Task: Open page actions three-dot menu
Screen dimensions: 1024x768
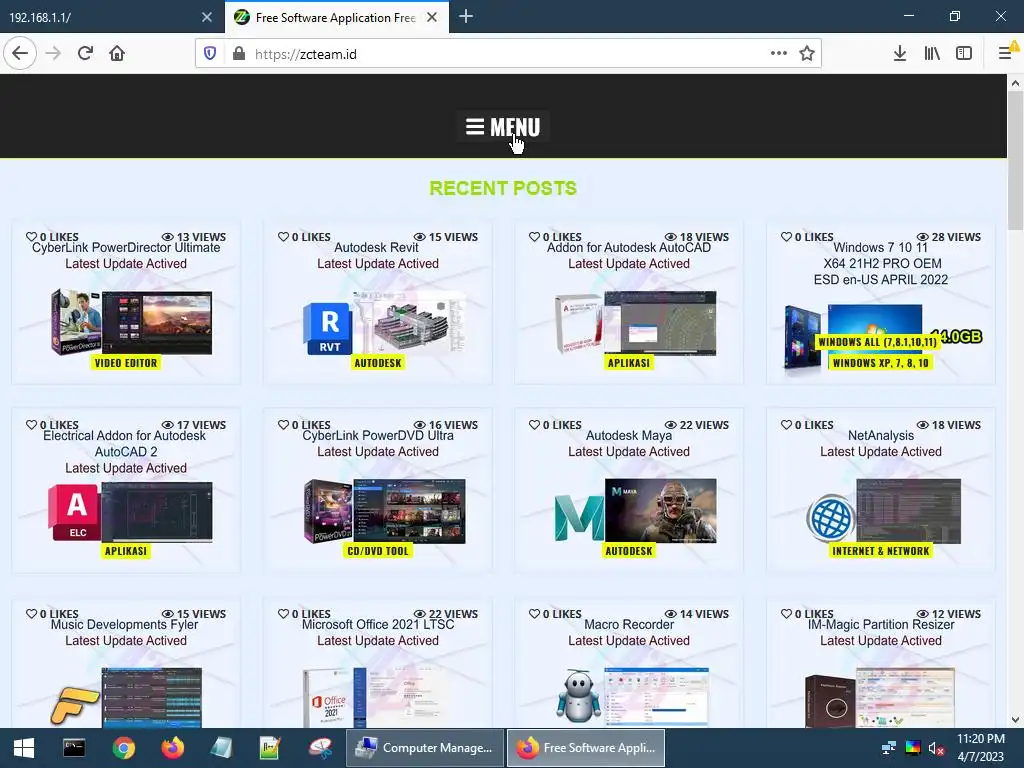Action: click(778, 54)
